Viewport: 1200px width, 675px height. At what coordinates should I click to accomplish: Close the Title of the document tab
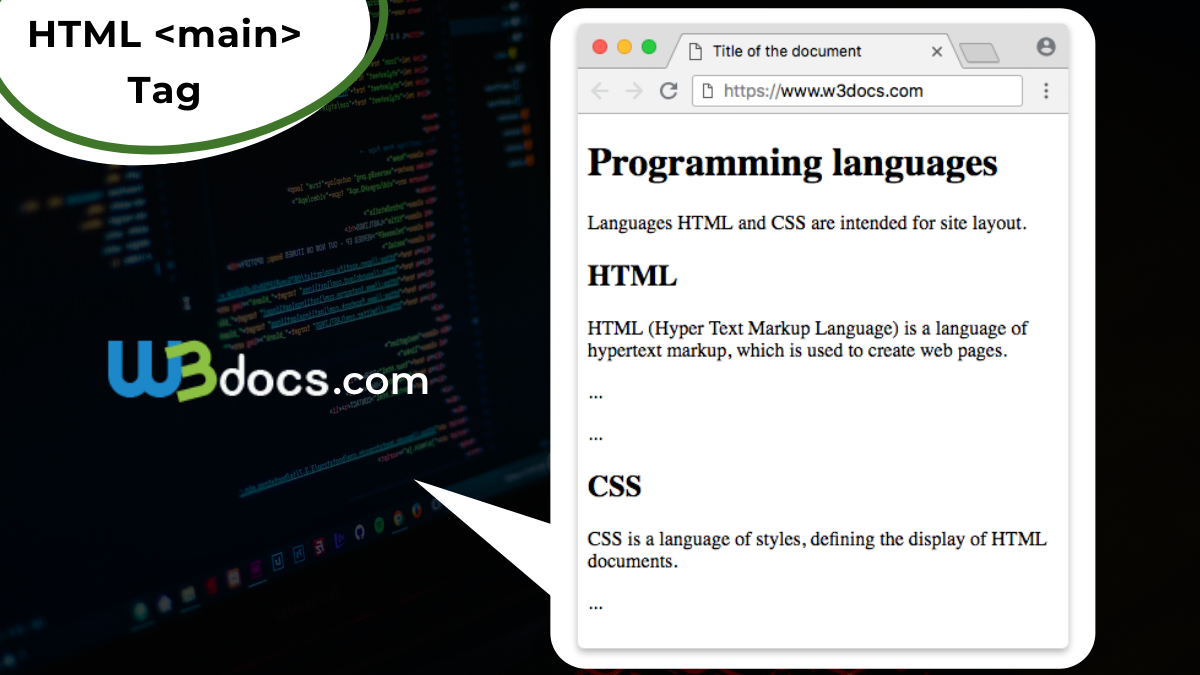(937, 51)
